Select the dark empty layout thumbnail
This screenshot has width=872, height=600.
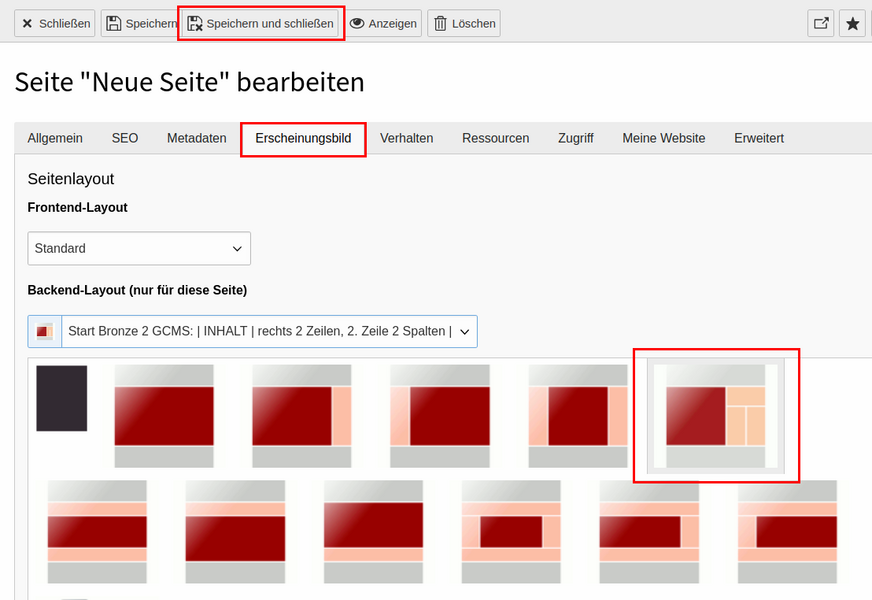[x=62, y=398]
